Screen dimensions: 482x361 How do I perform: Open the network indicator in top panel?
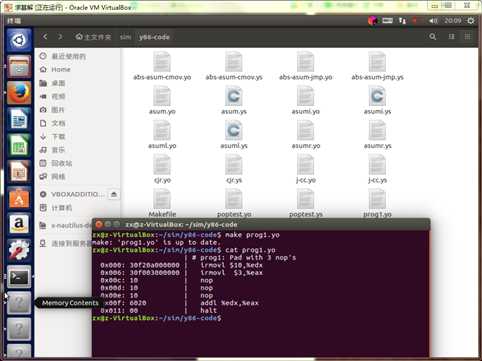pos(402,21)
